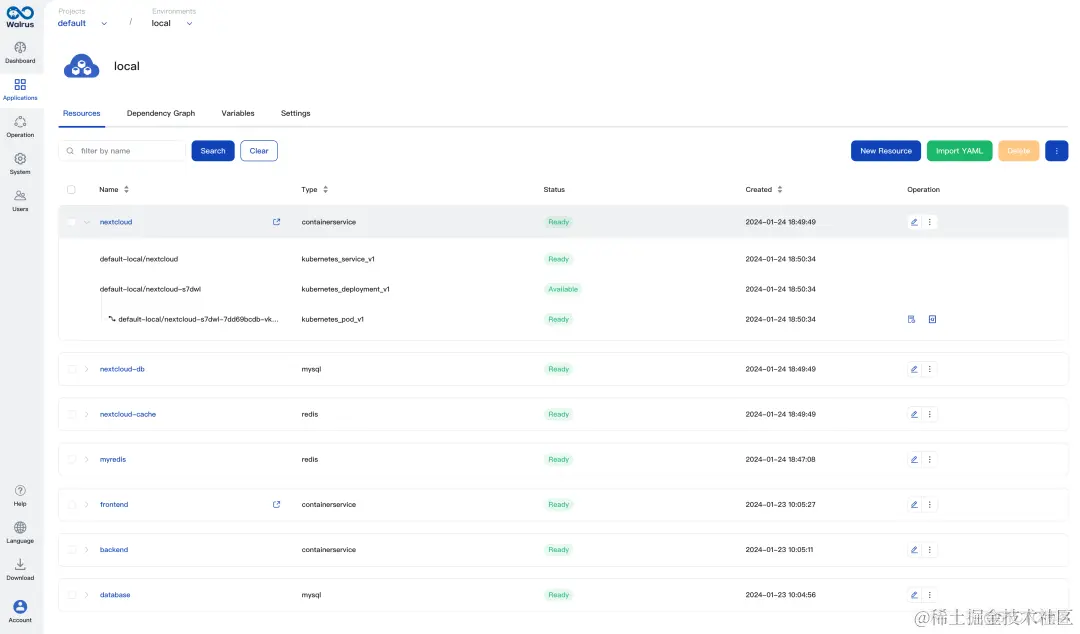Open frontend external access link icon
The width and height of the screenshot is (1080, 634).
point(276,504)
